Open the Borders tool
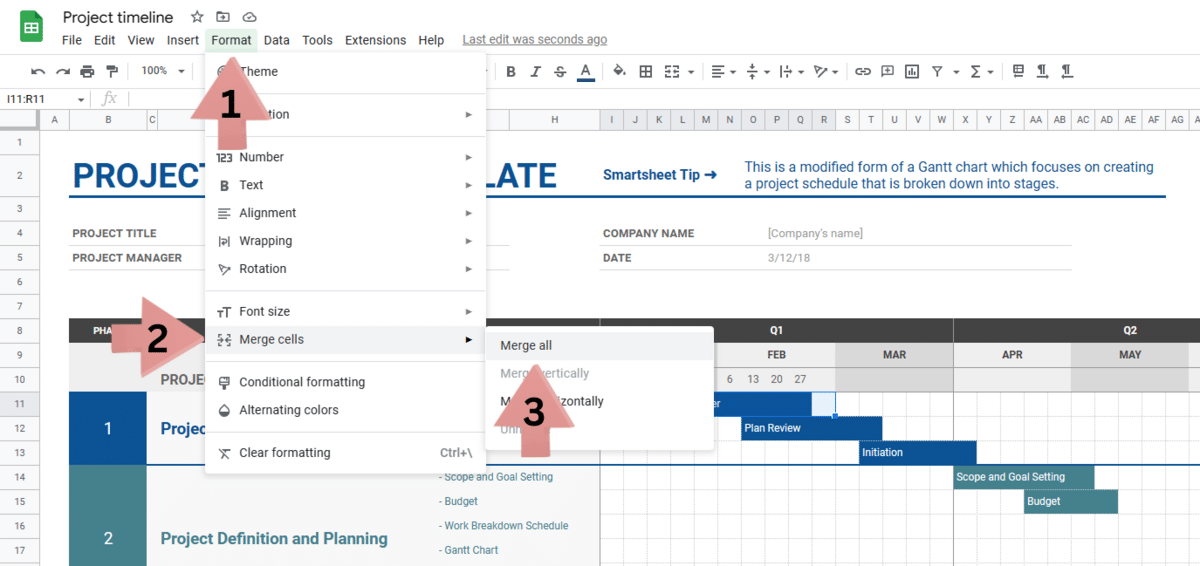 (x=646, y=71)
